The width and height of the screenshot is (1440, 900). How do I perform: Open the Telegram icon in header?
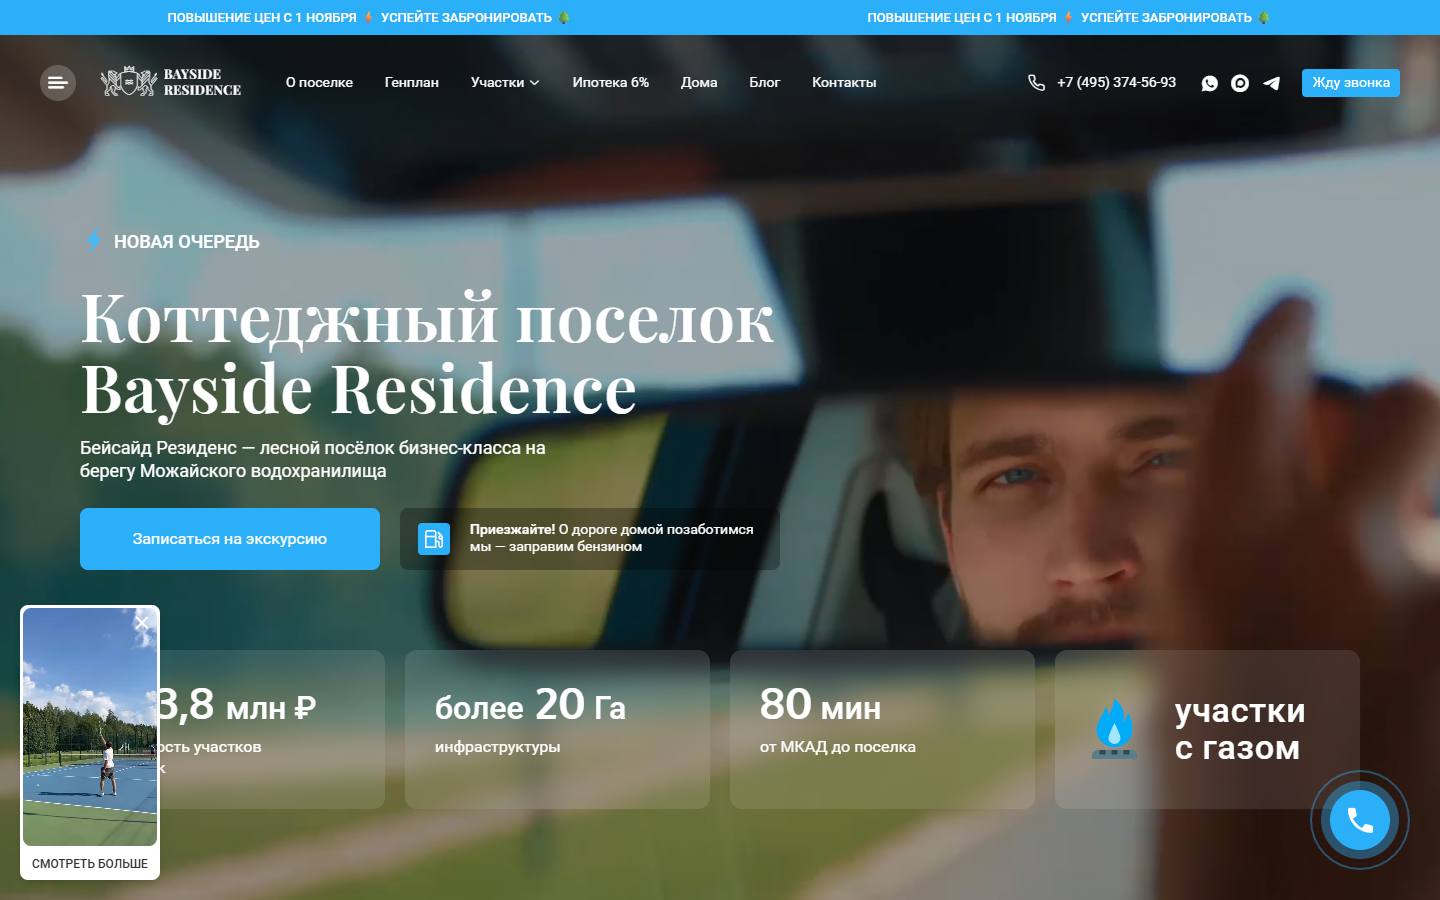click(x=1271, y=83)
